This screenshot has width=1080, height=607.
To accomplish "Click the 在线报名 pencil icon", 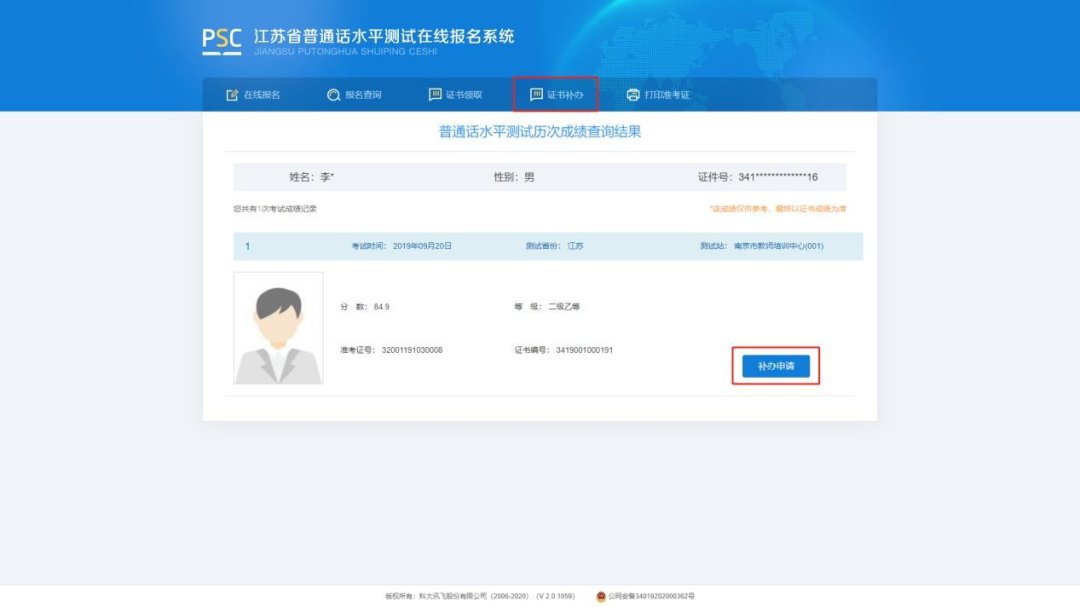I will tap(232, 95).
